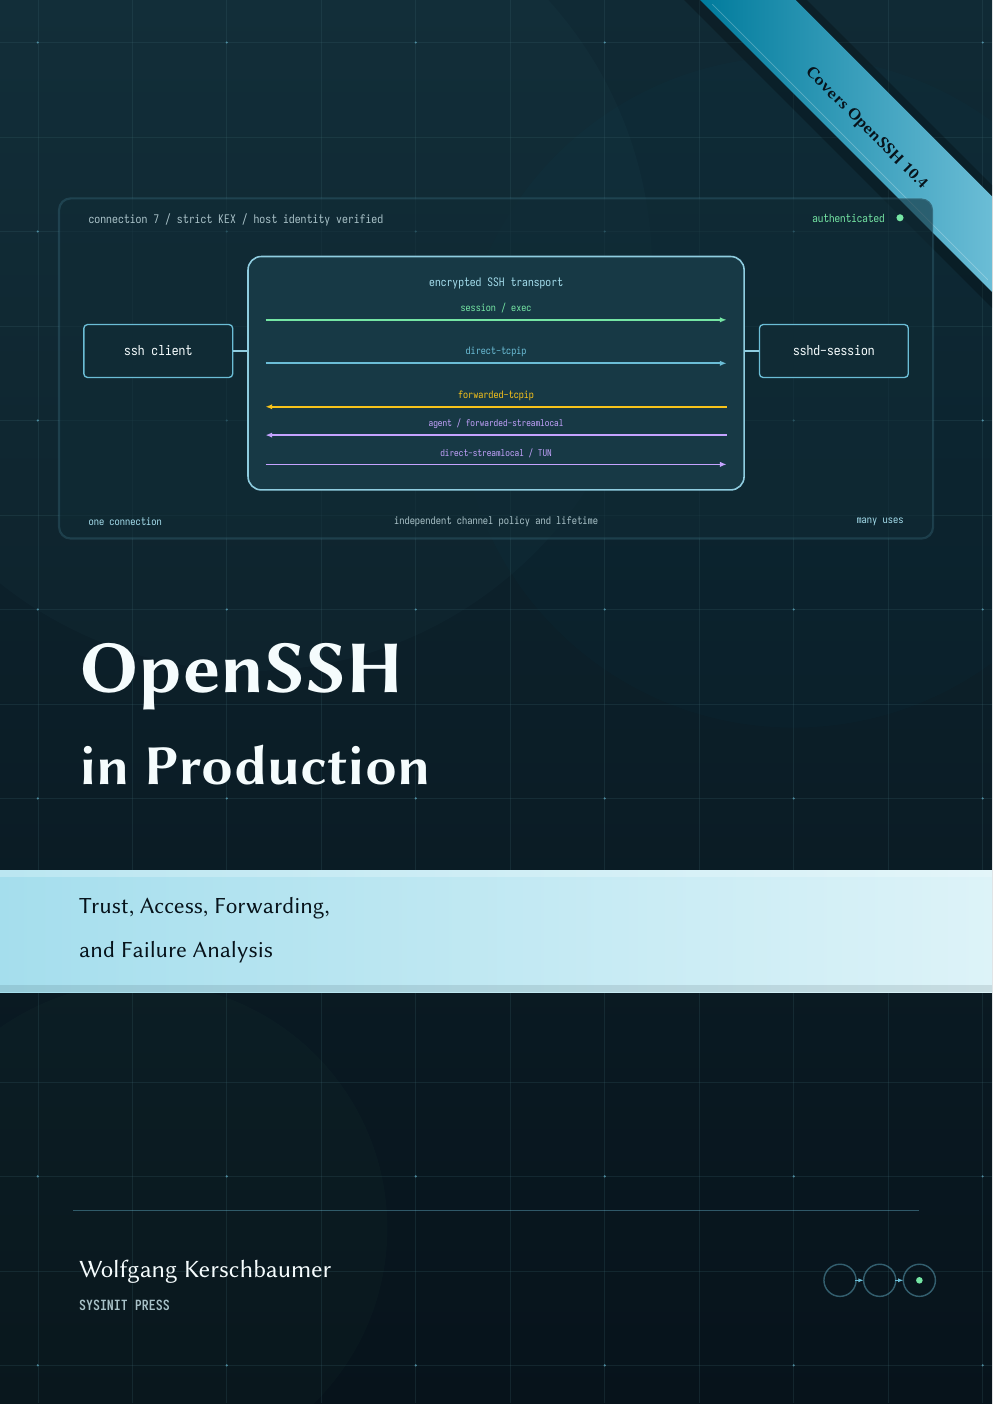The height and width of the screenshot is (1404, 993).
Task: Click the 'sshd-session' box
Action: click(x=833, y=351)
